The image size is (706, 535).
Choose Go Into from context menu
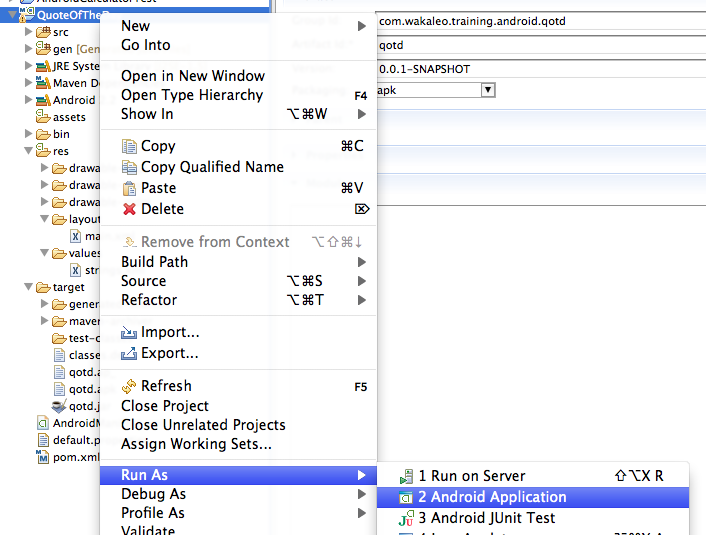click(238, 45)
